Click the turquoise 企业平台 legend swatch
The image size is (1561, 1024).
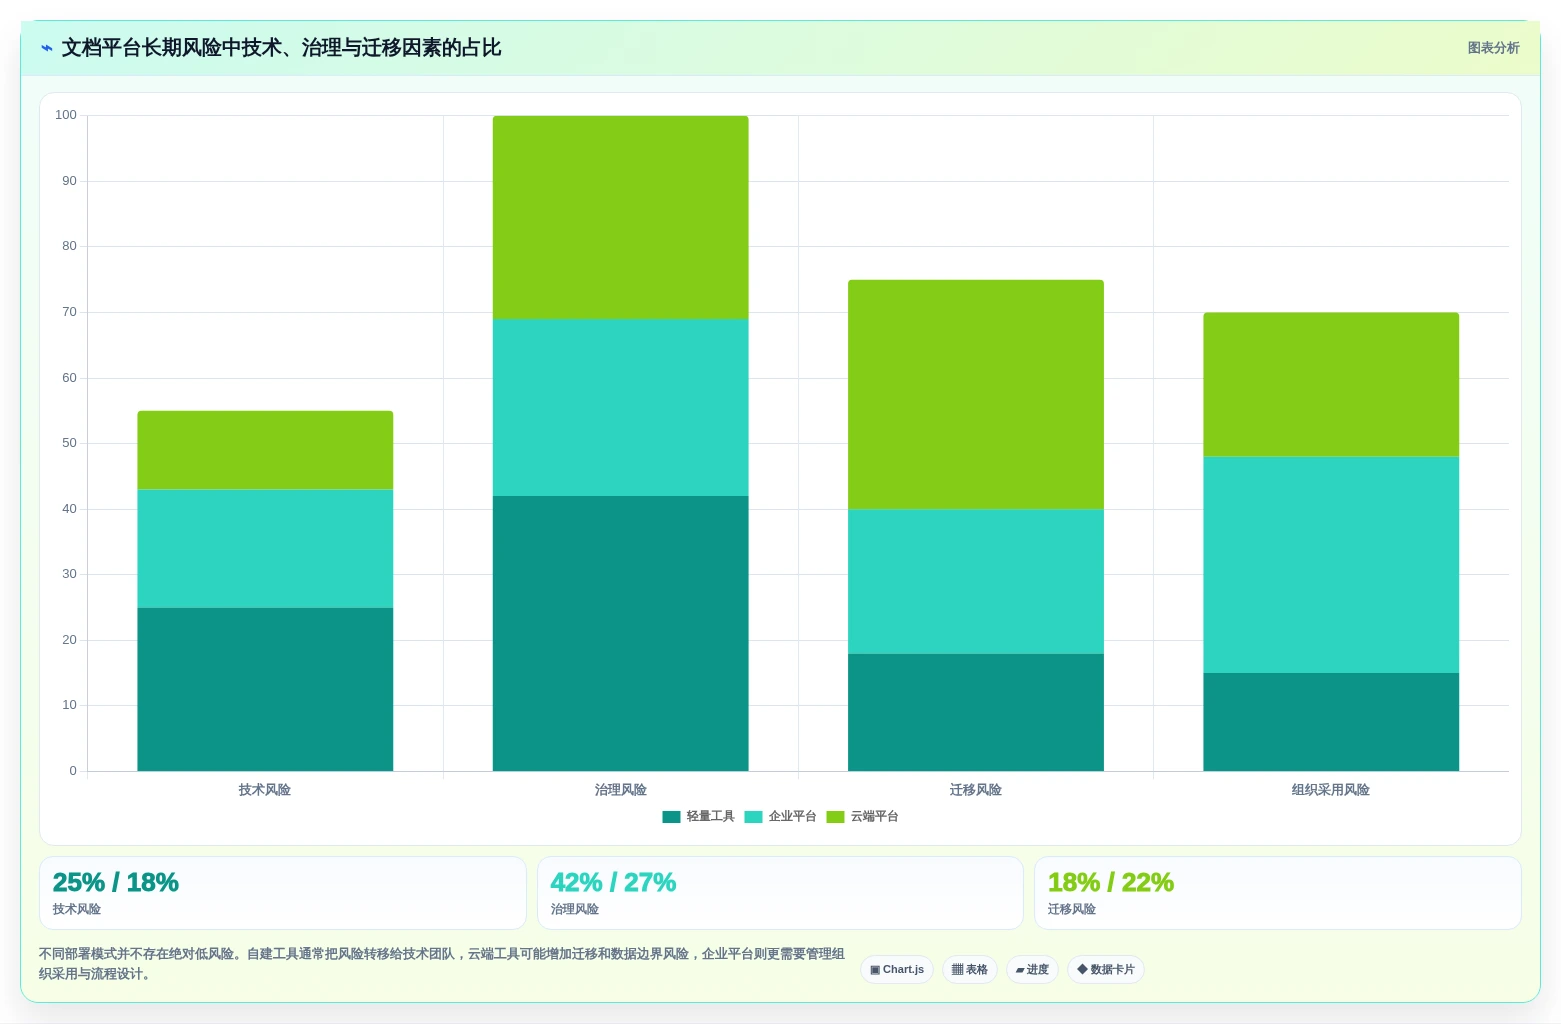point(753,817)
